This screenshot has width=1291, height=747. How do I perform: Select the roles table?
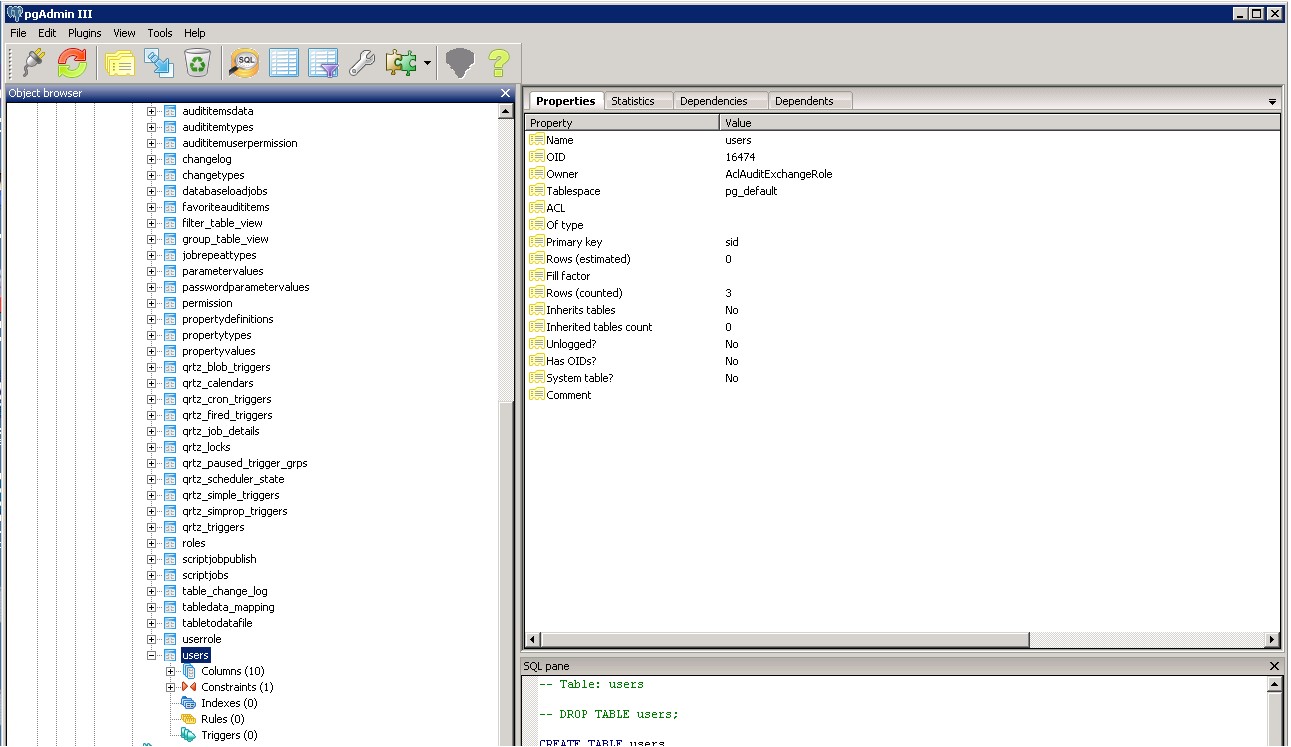click(x=193, y=543)
